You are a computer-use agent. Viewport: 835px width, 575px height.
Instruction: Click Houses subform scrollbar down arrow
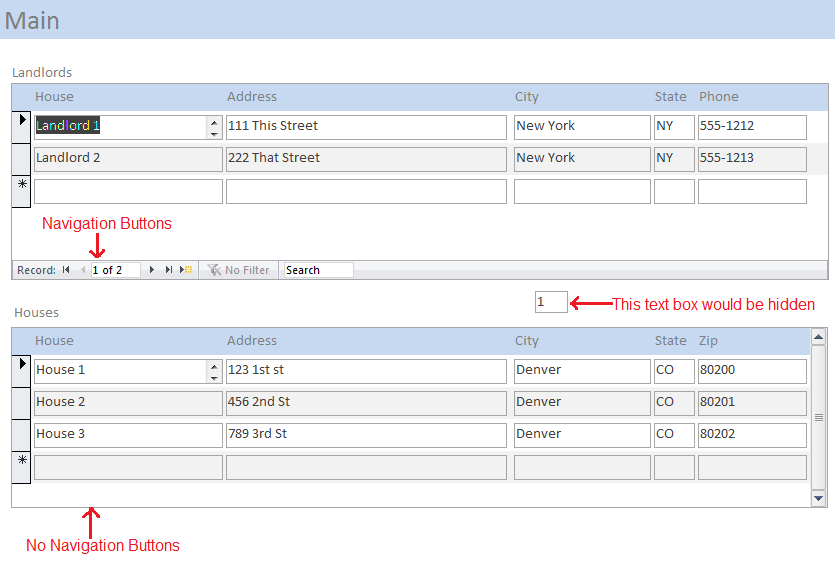tap(818, 499)
